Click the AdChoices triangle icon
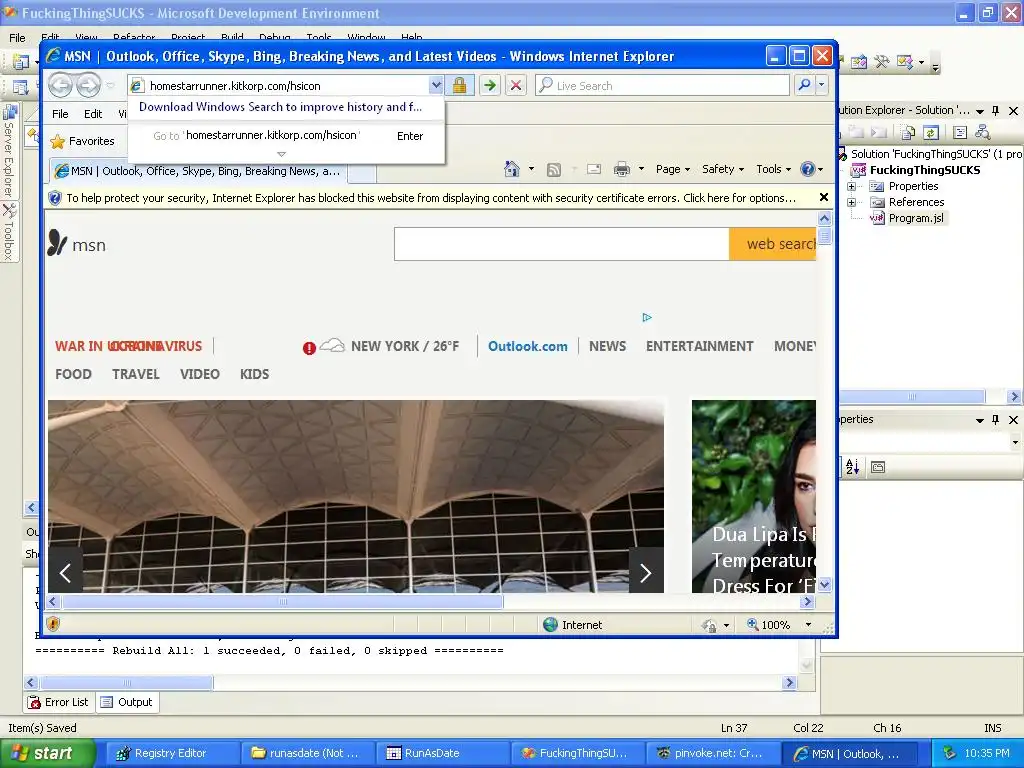Viewport: 1024px width, 768px height. (647, 317)
